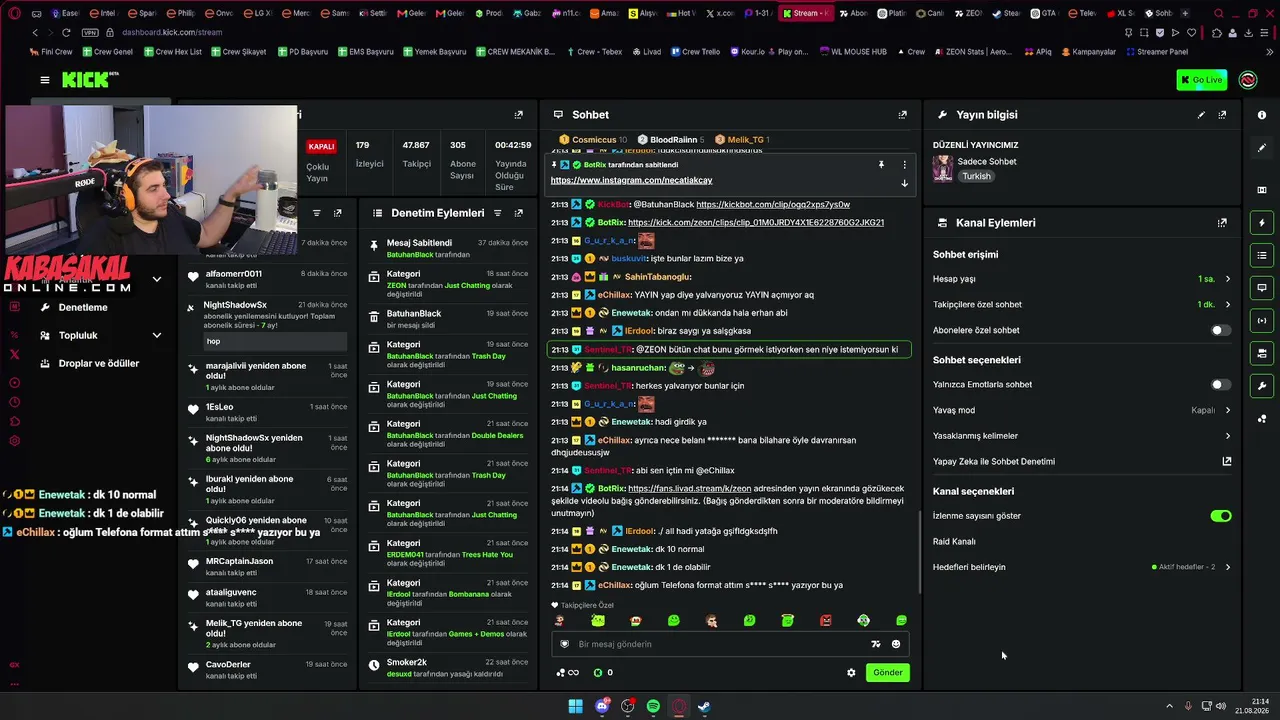Switch to the Stream browser tab

(806, 13)
